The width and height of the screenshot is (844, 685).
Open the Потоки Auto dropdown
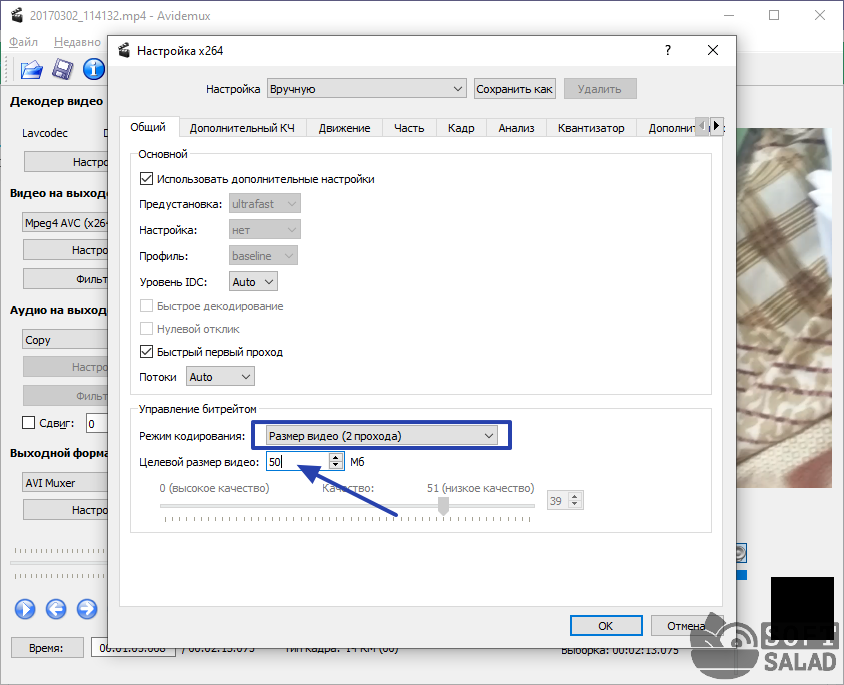click(220, 377)
